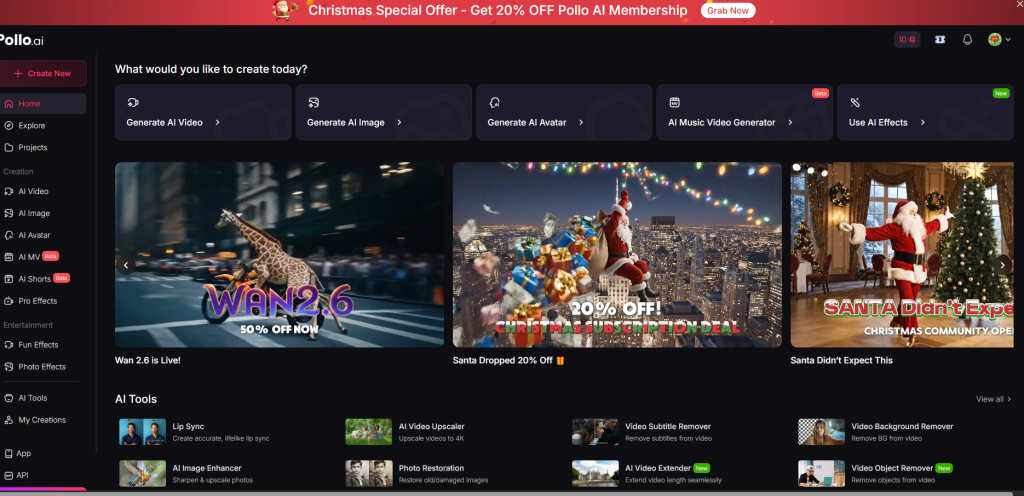Click the Explore compass icon
Image resolution: width=1024 pixels, height=496 pixels.
(8, 125)
